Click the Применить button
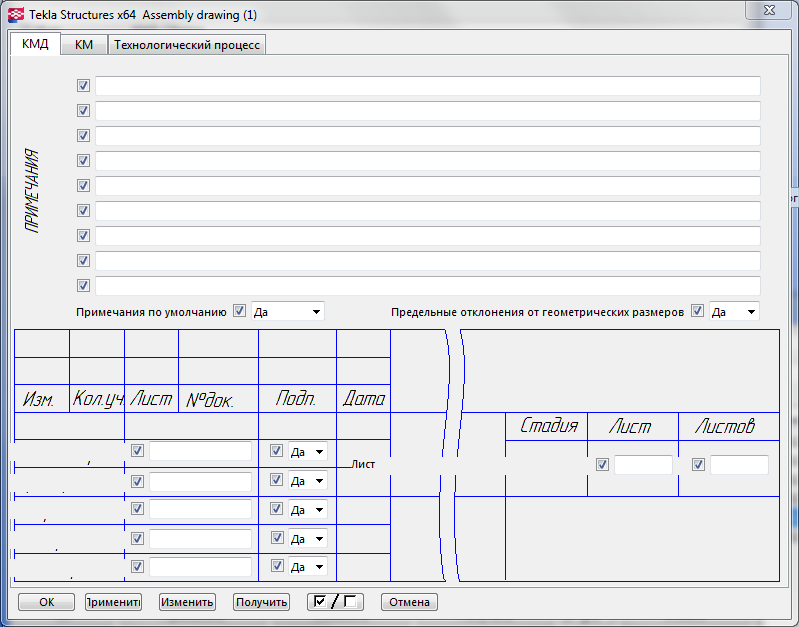Image resolution: width=799 pixels, height=627 pixels. click(x=113, y=602)
